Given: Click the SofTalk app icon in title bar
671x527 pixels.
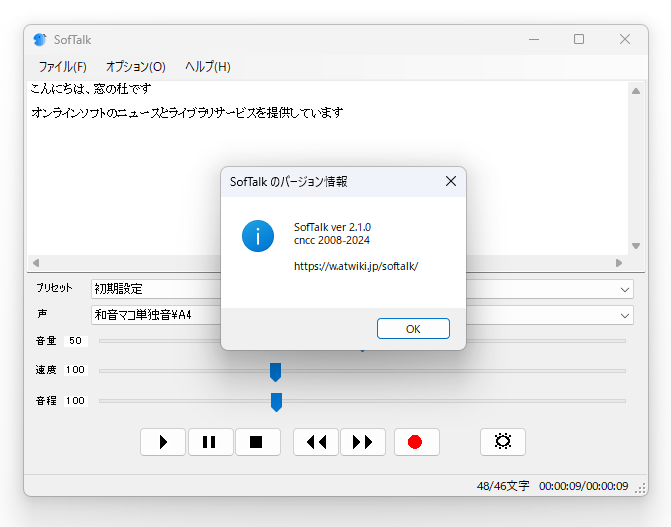Looking at the screenshot, I should pos(40,40).
